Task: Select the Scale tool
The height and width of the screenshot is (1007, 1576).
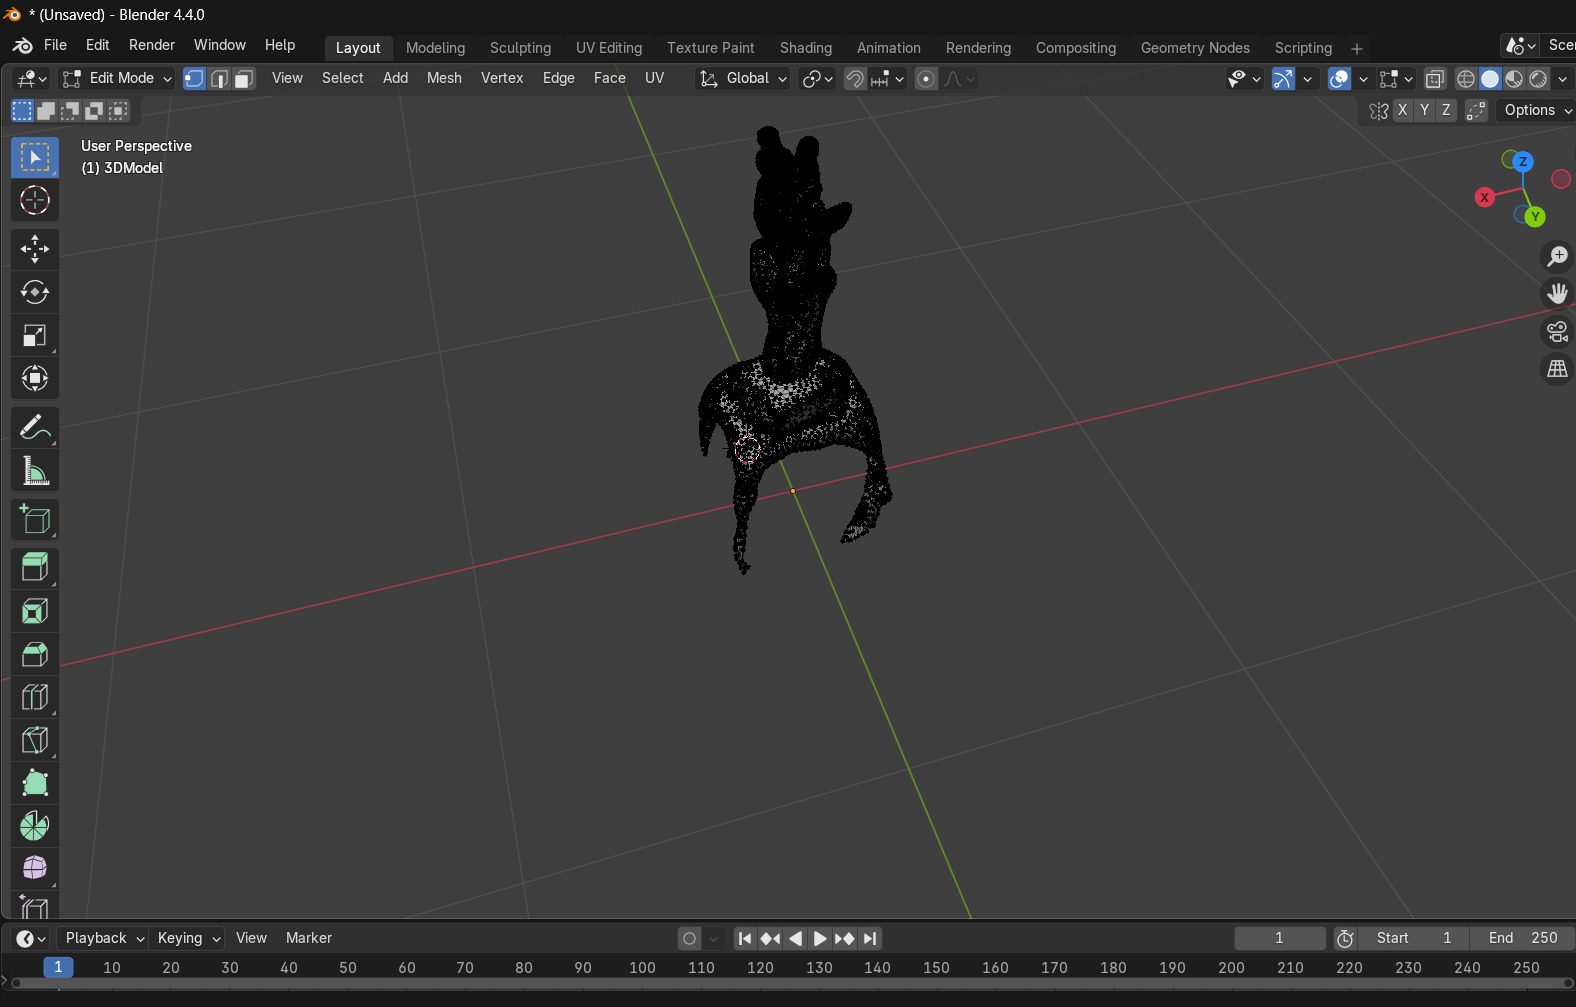Action: [x=35, y=336]
